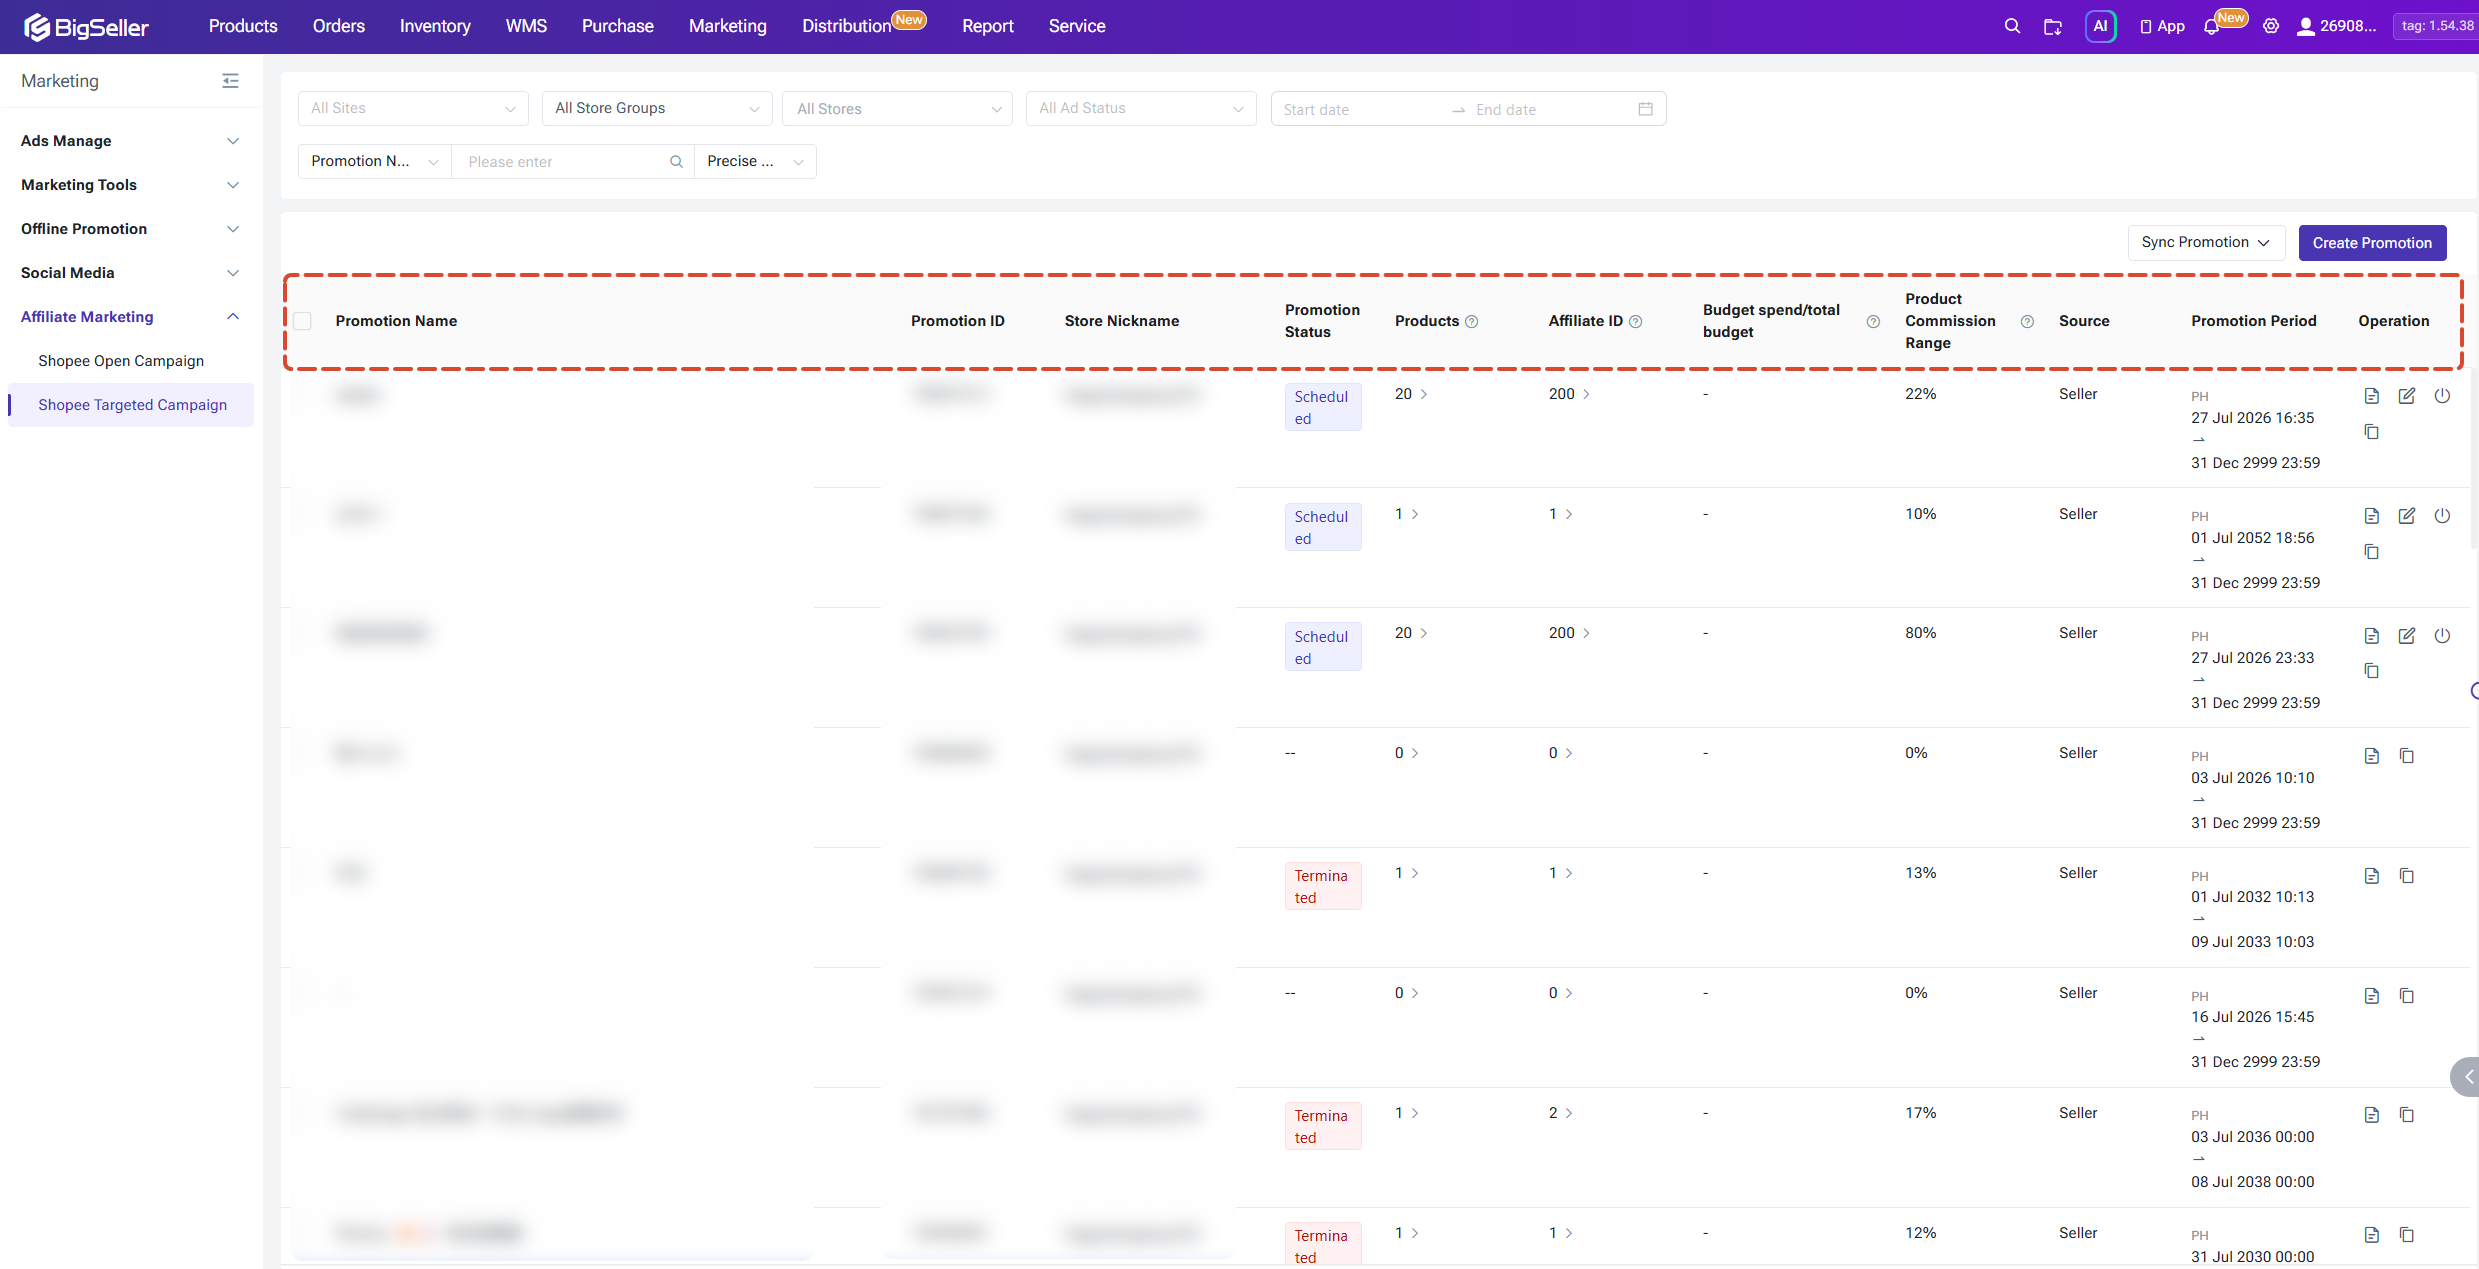Open the Purchase top menu
Image resolution: width=2479 pixels, height=1269 pixels.
pyautogui.click(x=618, y=26)
